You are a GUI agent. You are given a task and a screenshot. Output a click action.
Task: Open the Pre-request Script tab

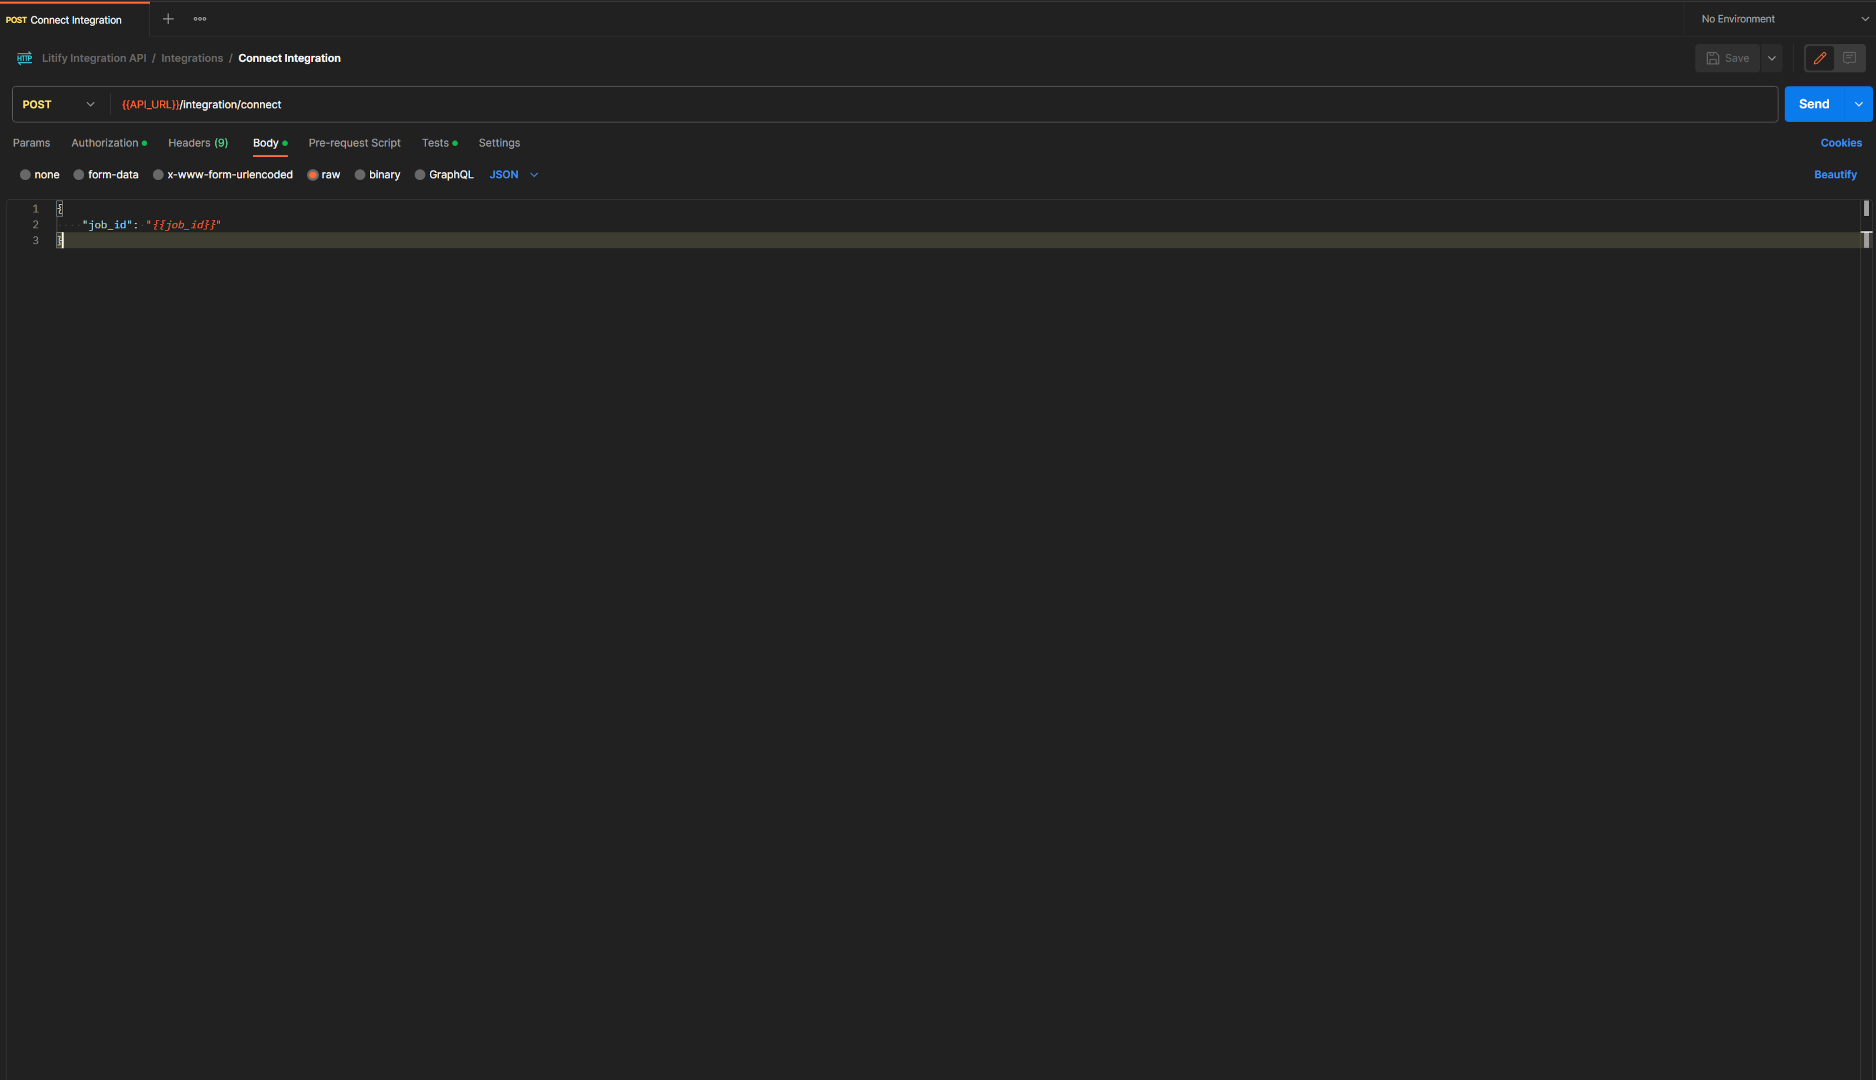pos(354,143)
